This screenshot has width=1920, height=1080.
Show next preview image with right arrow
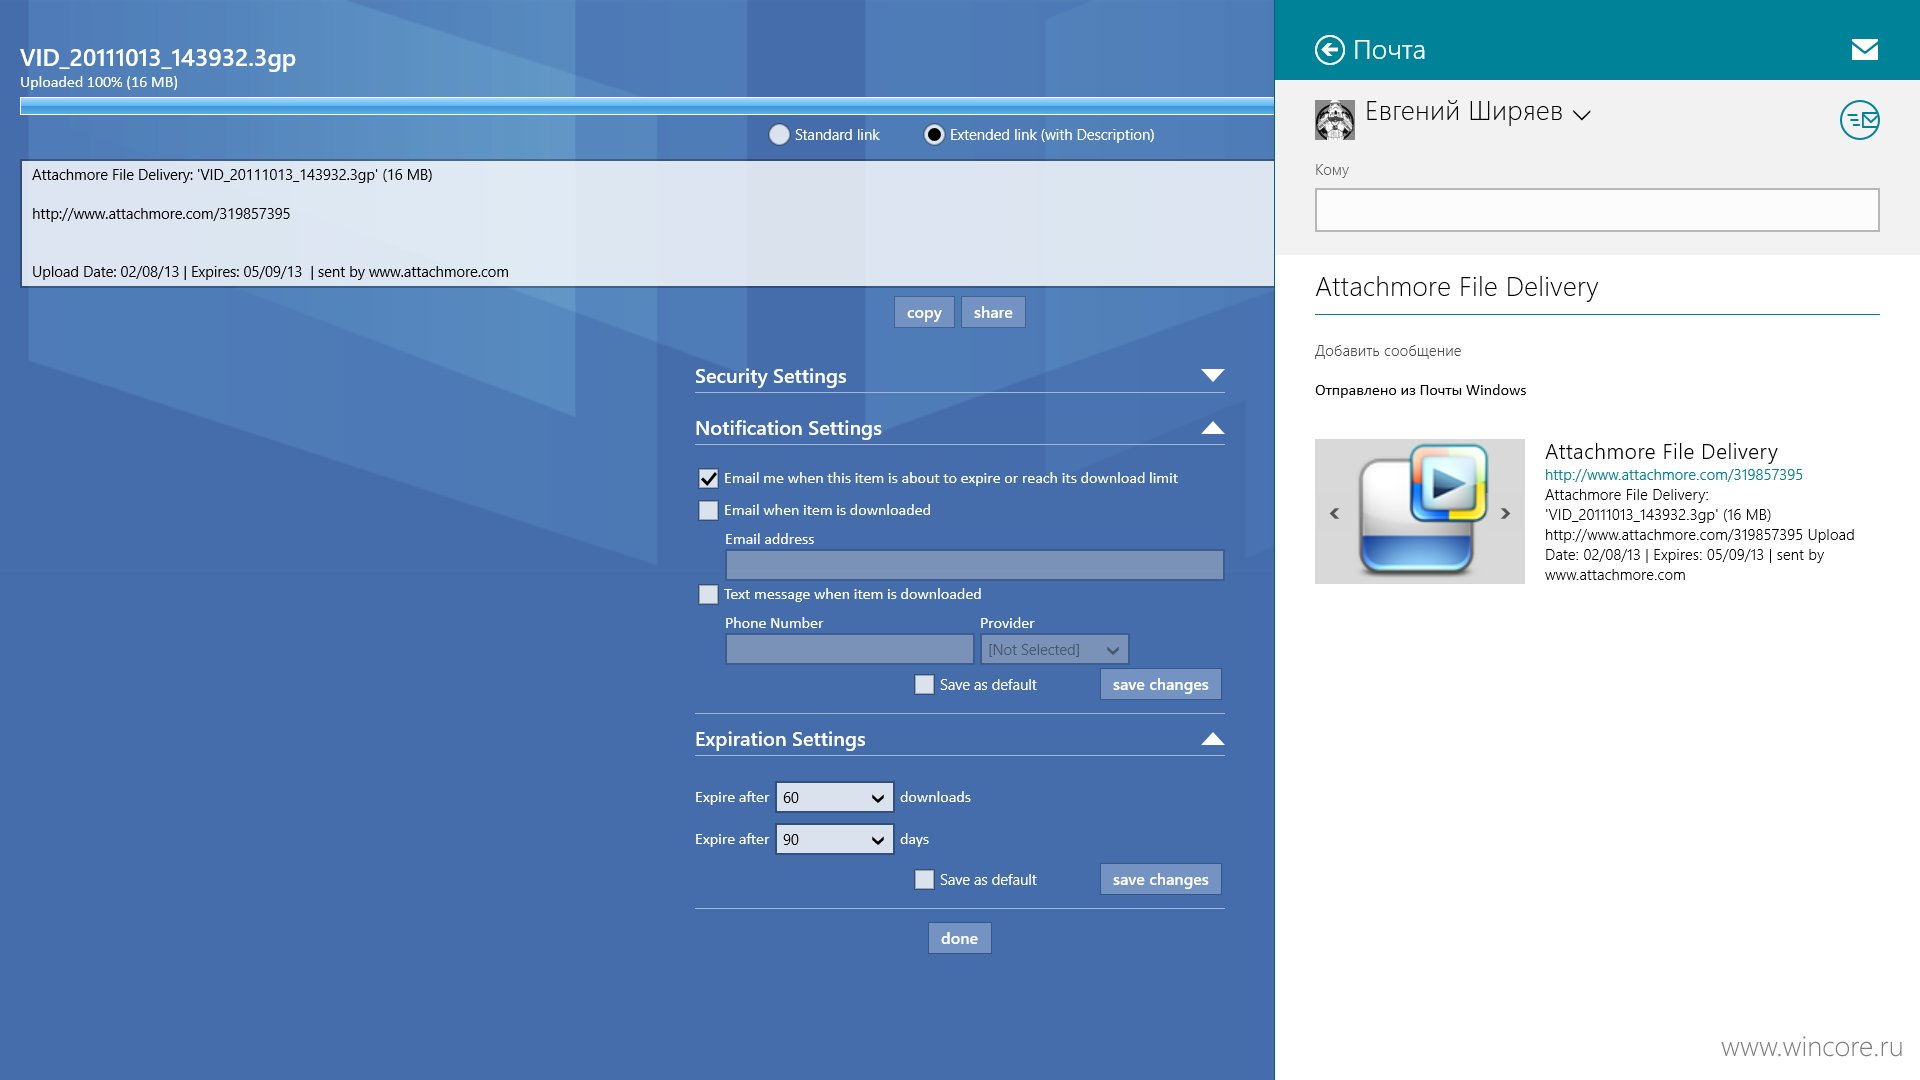coord(1505,513)
